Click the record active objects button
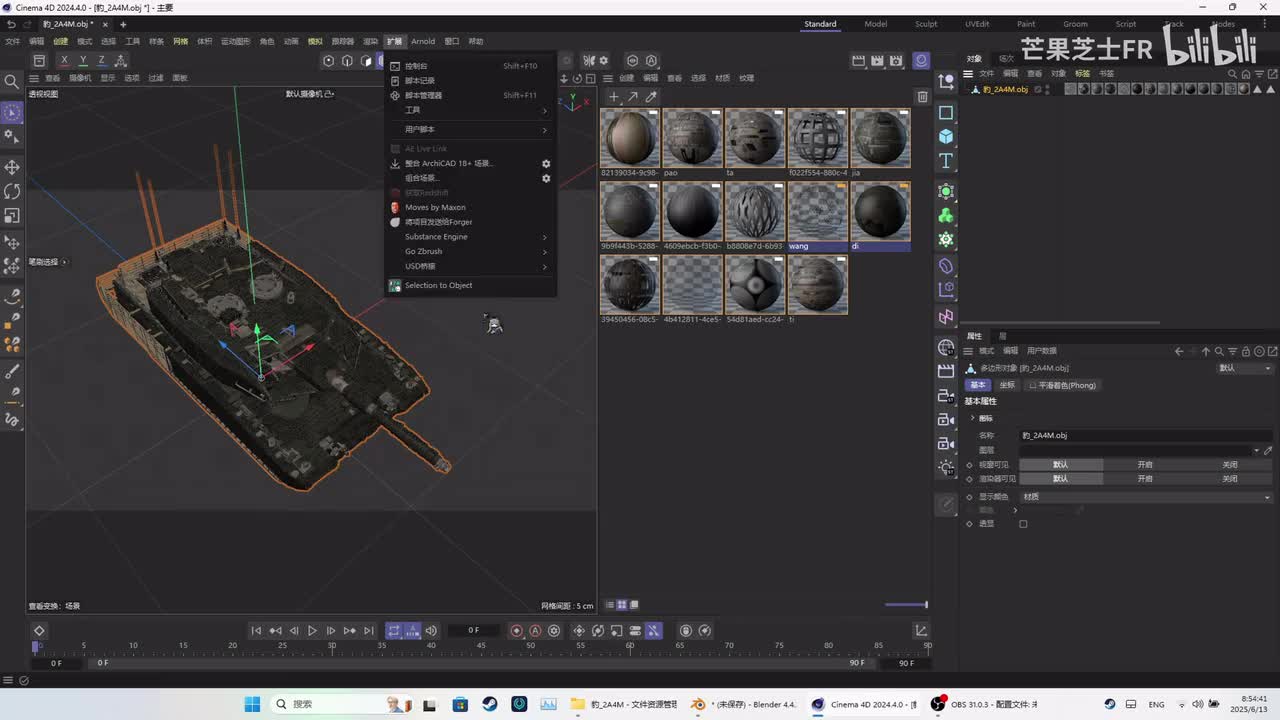 click(x=516, y=631)
